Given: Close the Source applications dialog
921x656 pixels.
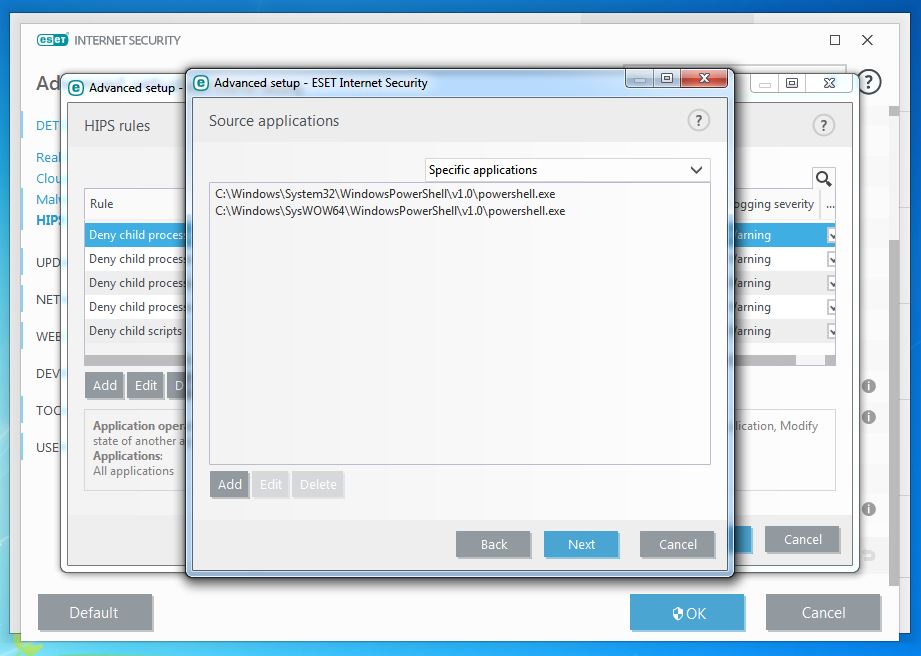Looking at the screenshot, I should [x=704, y=78].
